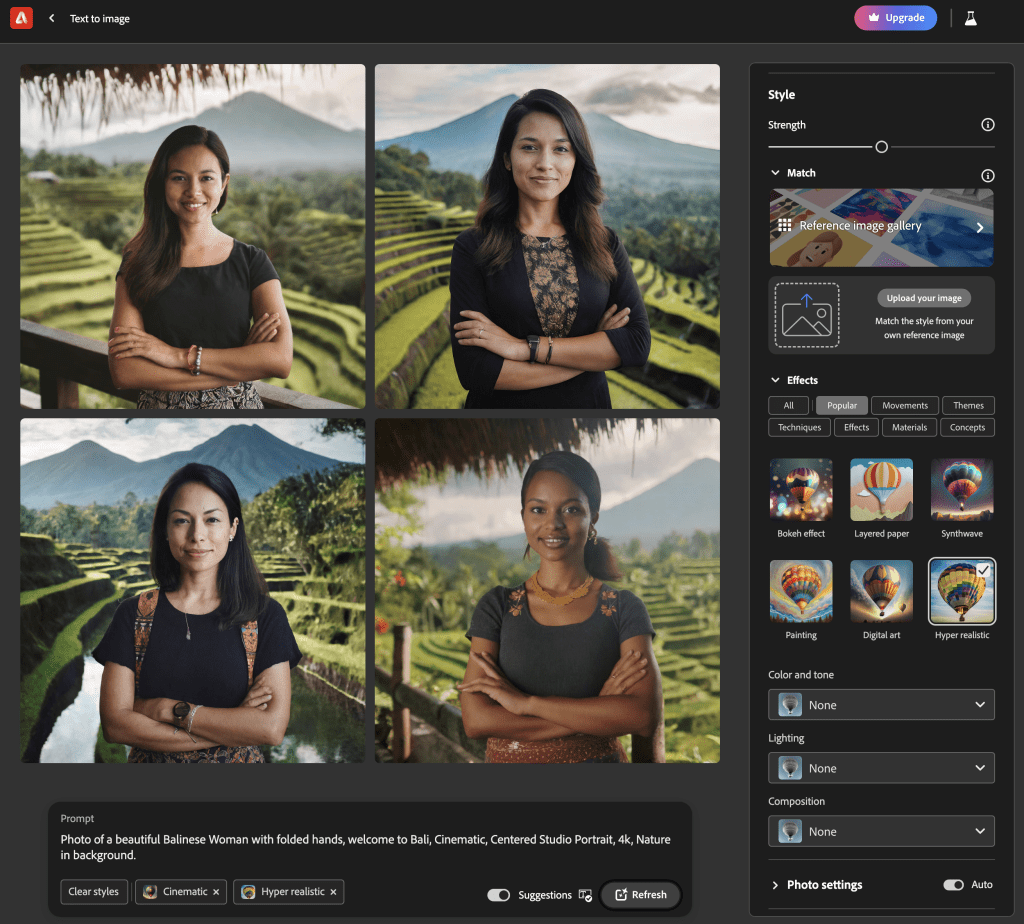Open the Color and tone dropdown
The width and height of the screenshot is (1024, 924).
881,705
